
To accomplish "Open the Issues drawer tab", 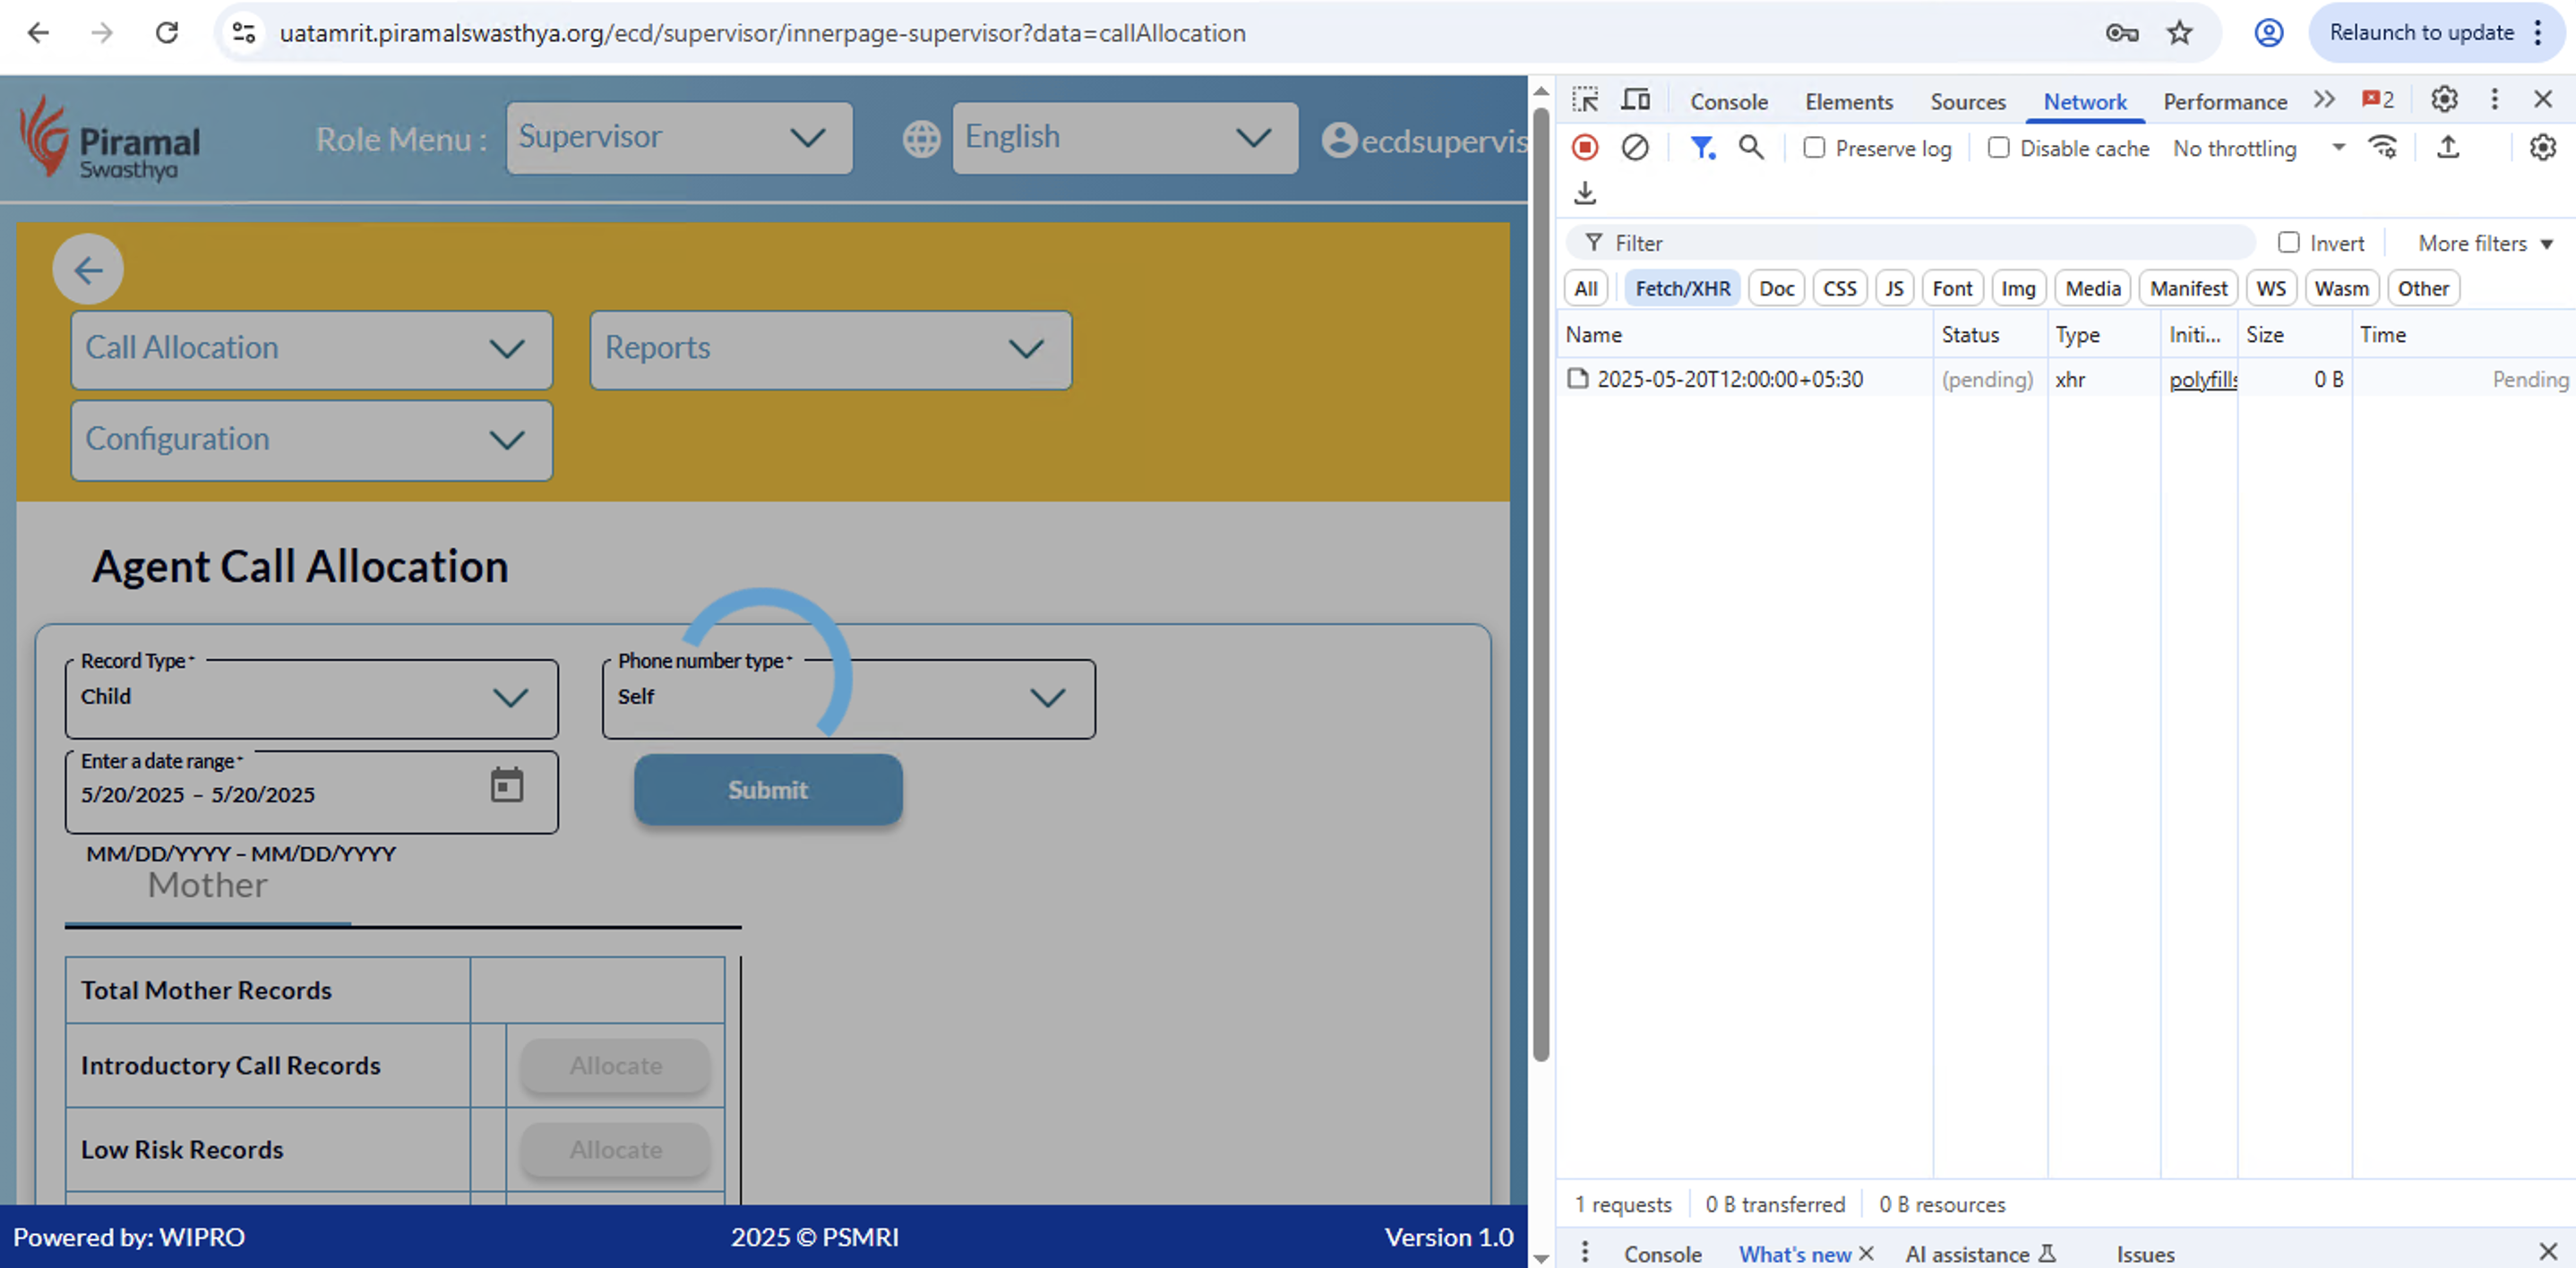I will [x=2145, y=1254].
